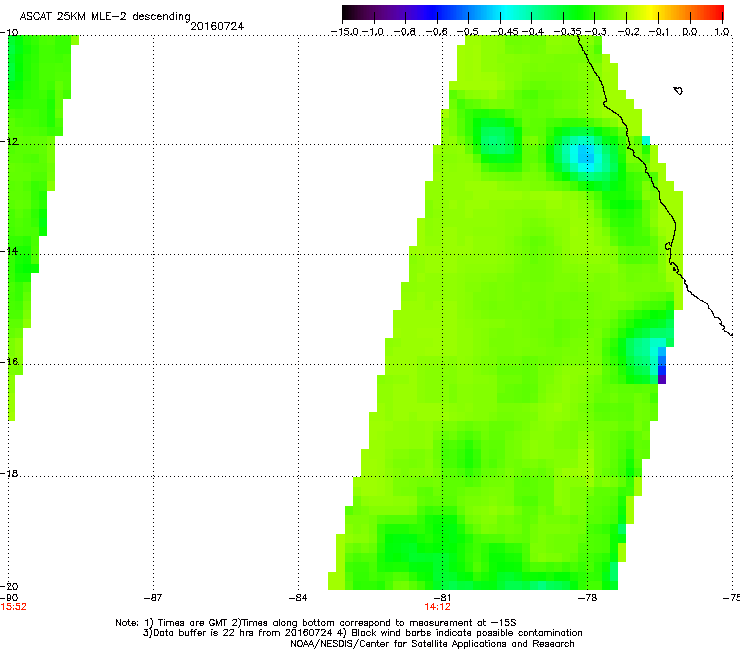This screenshot has width=740, height=650.
Task: Click the -0.2 color scale label
Action: (x=629, y=32)
